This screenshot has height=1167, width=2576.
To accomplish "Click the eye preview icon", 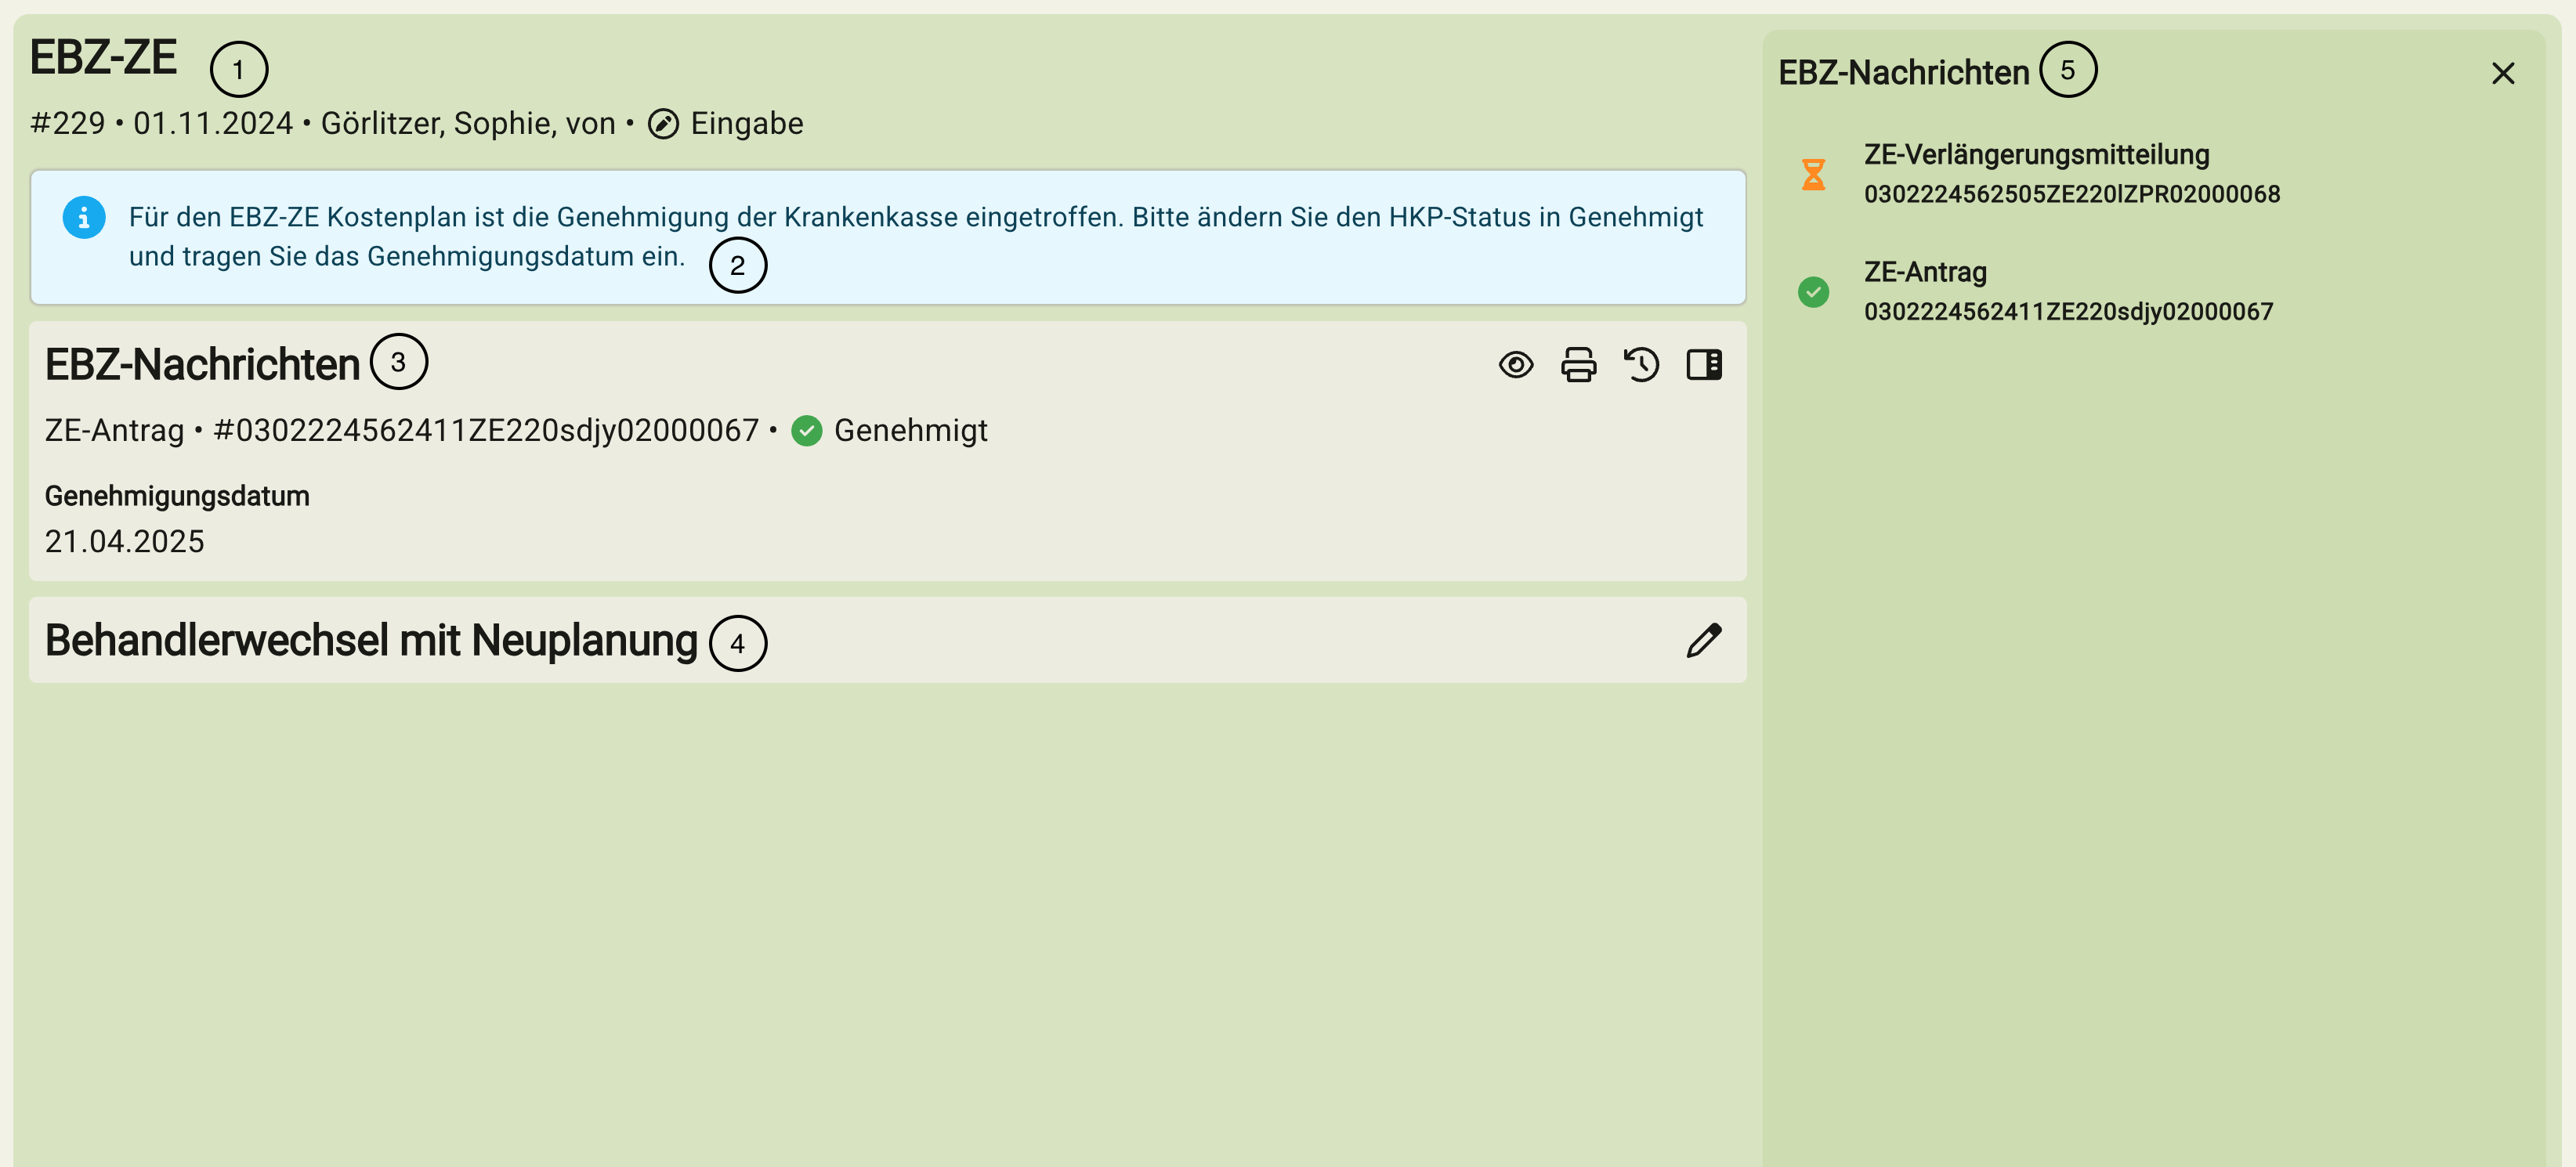I will [1515, 365].
